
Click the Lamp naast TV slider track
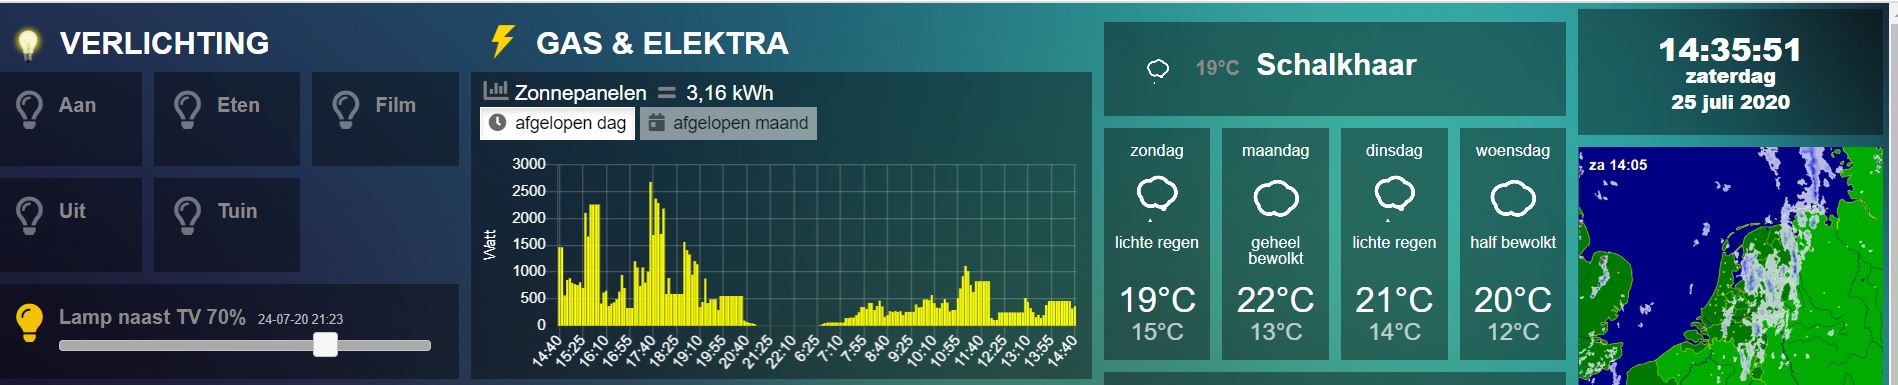245,345
